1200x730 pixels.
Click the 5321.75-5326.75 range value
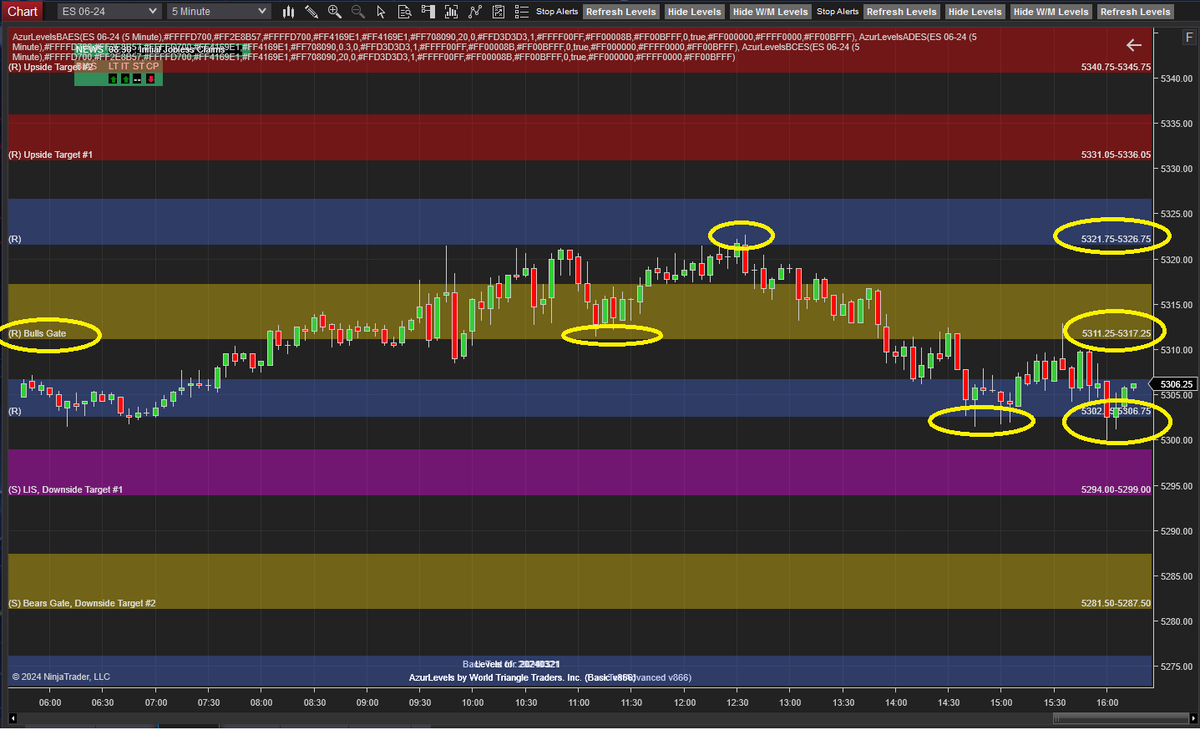[x=1116, y=239]
